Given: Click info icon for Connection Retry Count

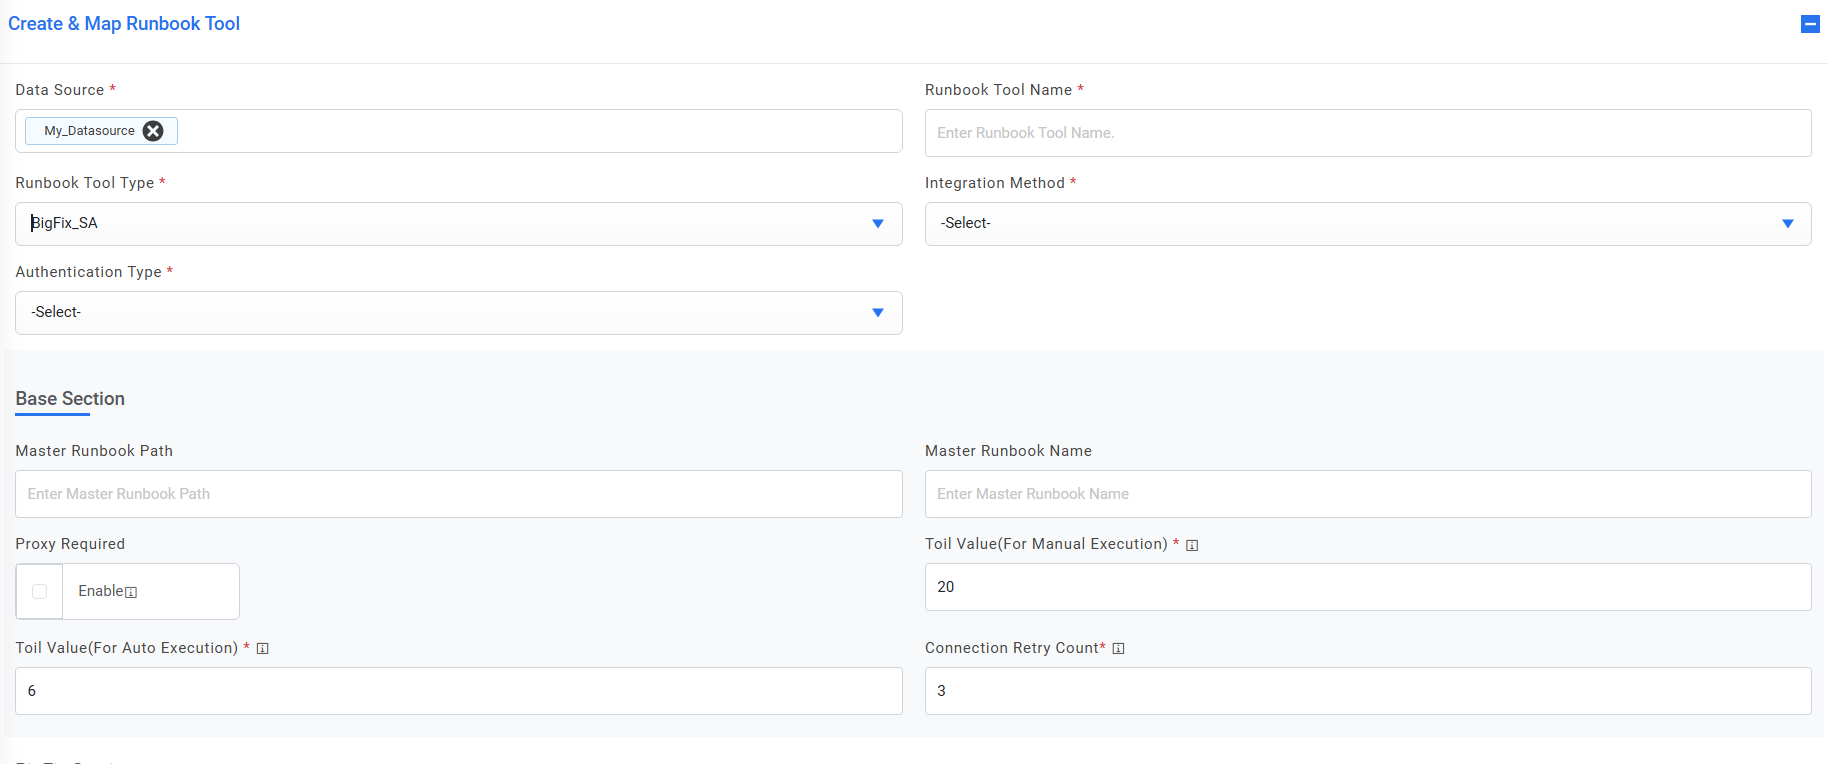Looking at the screenshot, I should 1119,649.
